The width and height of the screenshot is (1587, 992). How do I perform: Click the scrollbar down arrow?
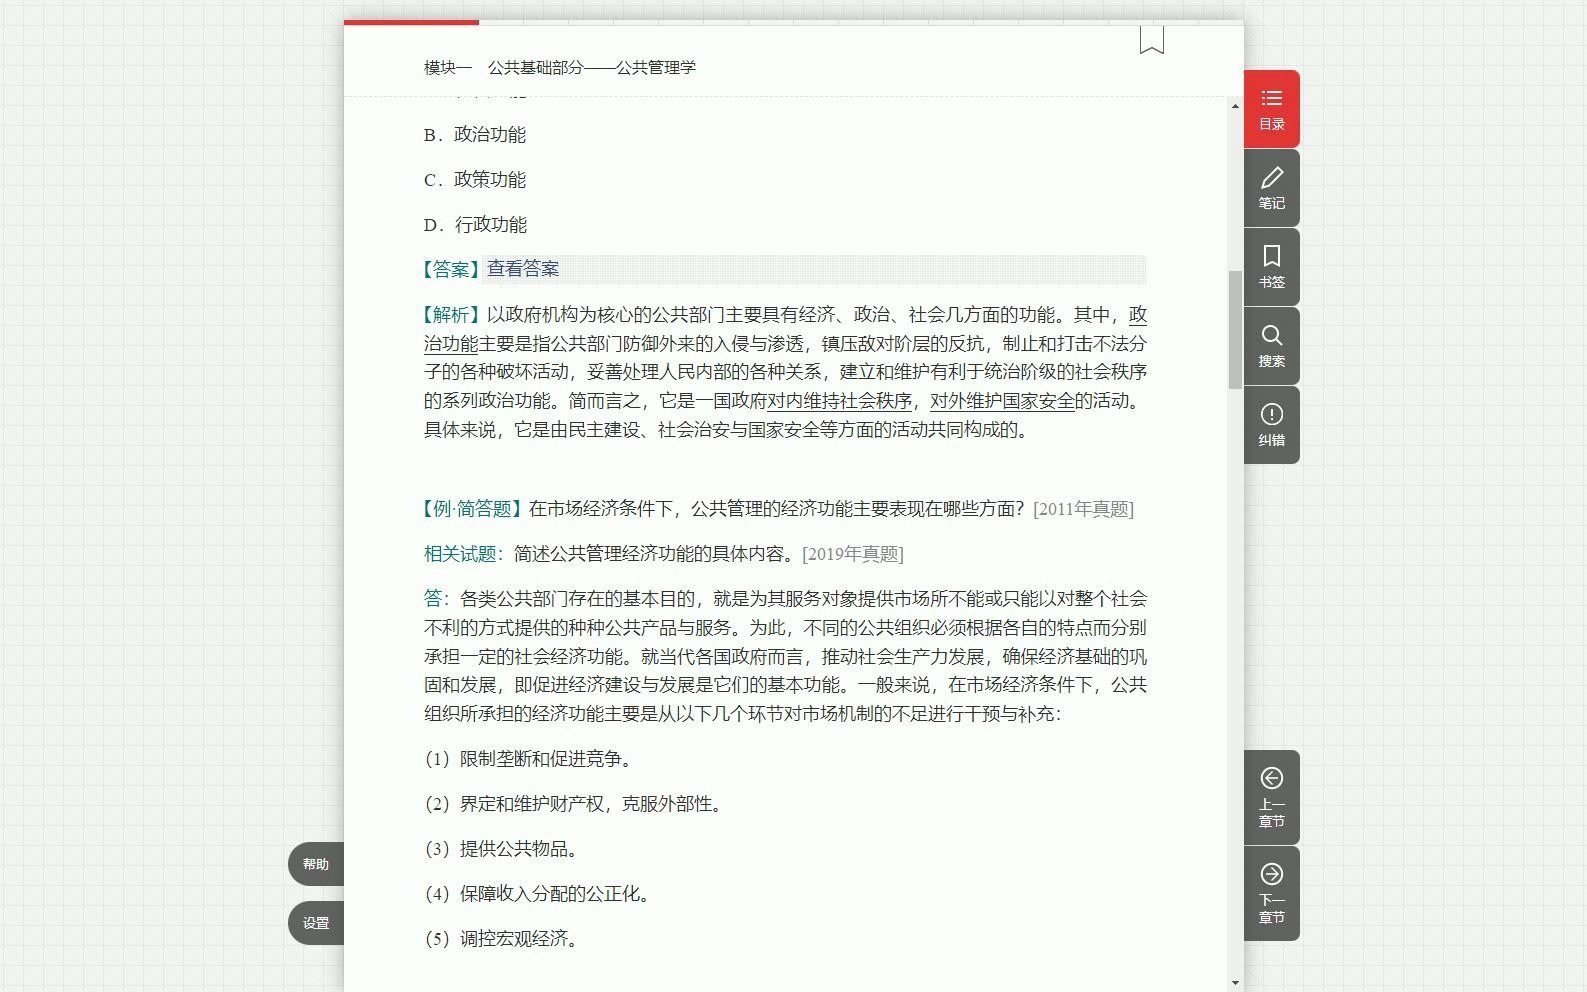pyautogui.click(x=1236, y=983)
